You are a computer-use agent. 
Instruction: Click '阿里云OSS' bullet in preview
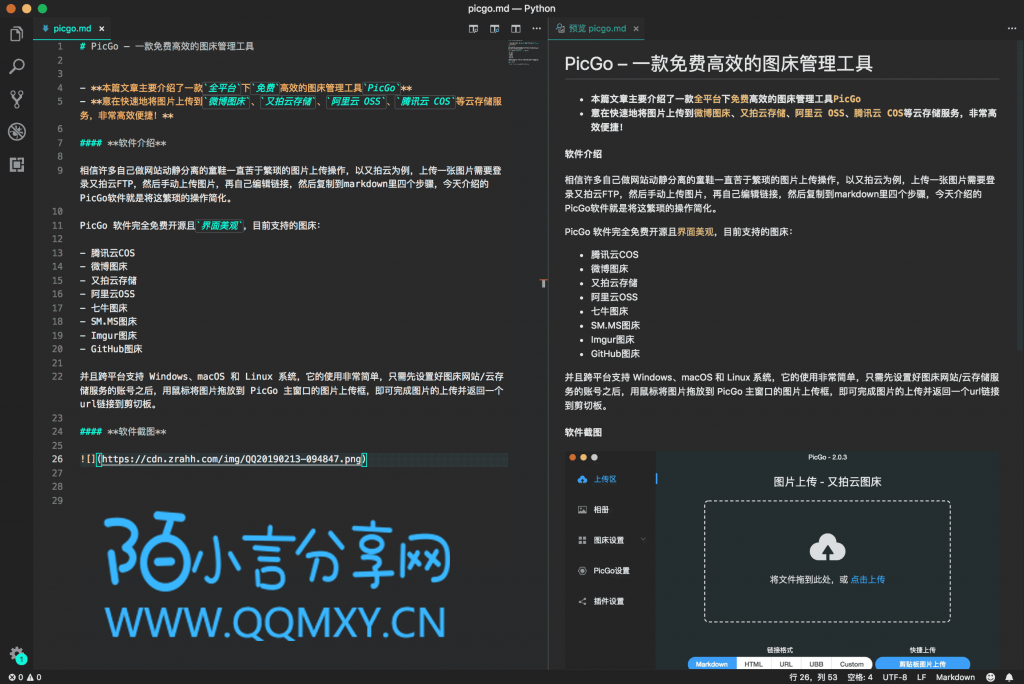[614, 297]
